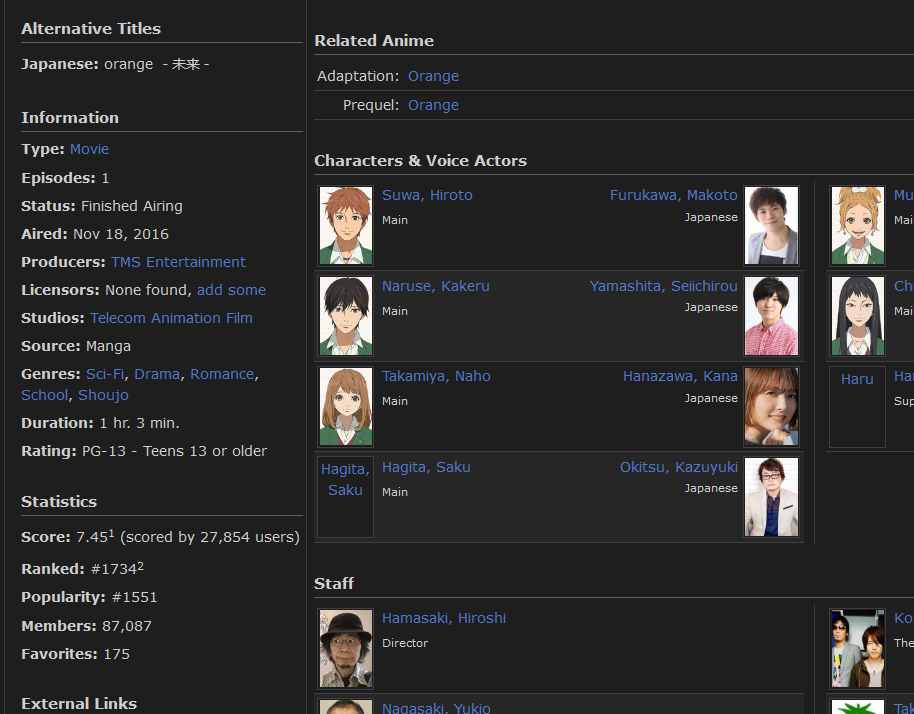Browse the Sci-Fi genre link
Image resolution: width=914 pixels, height=714 pixels.
[x=105, y=374]
